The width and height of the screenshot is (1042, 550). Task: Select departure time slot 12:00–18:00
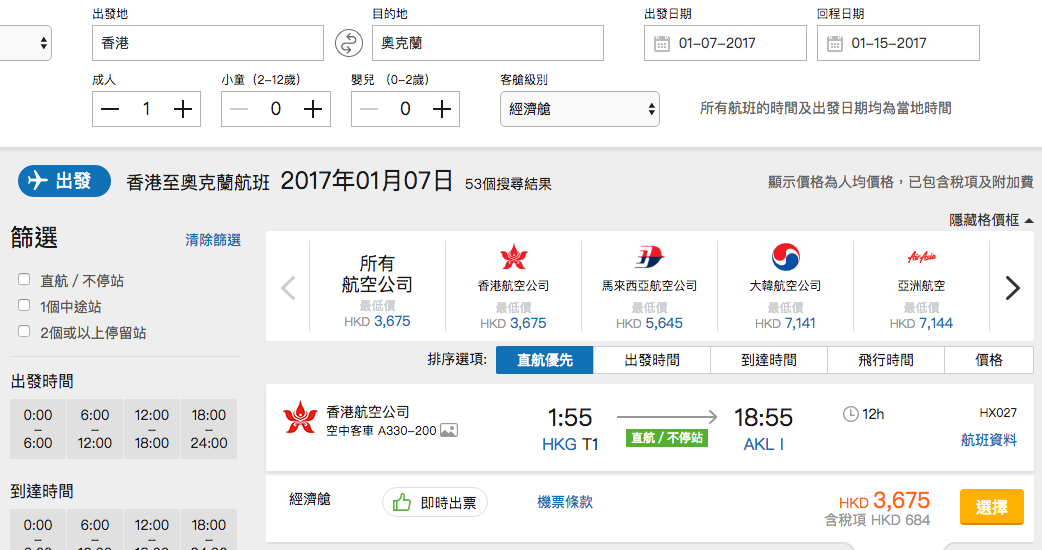(152, 429)
